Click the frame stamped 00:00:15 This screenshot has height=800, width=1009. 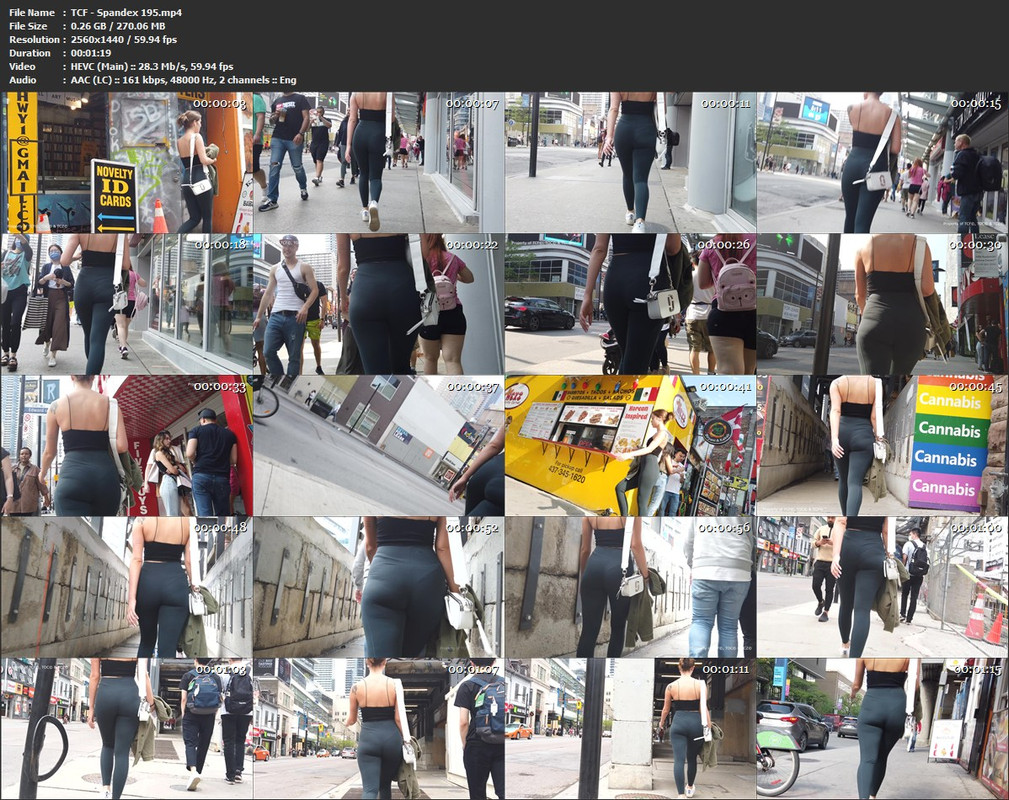click(882, 163)
